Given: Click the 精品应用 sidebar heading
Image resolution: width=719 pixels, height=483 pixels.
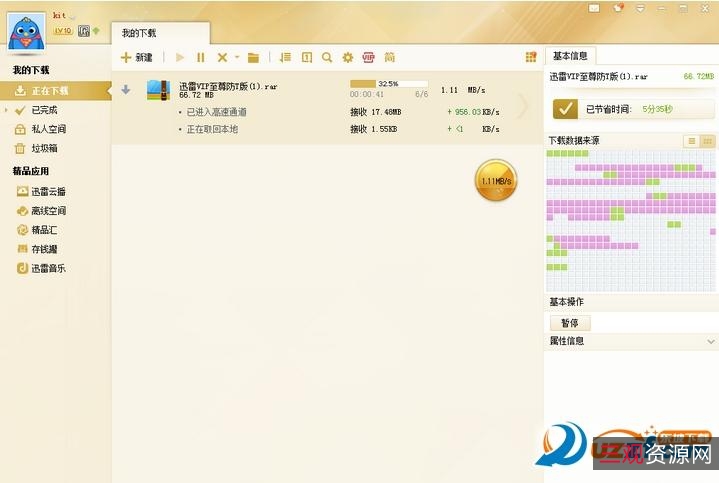Looking at the screenshot, I should (x=31, y=171).
